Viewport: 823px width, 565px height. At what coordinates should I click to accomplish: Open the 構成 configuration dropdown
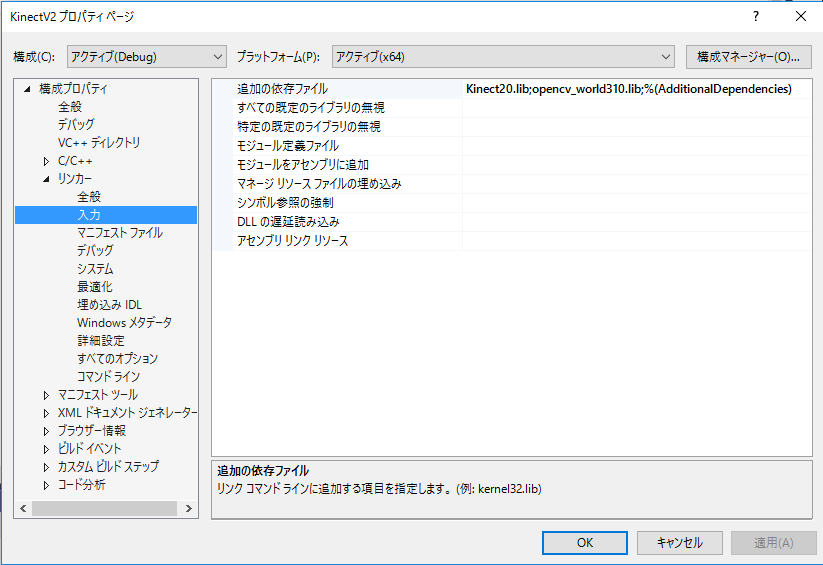(147, 57)
